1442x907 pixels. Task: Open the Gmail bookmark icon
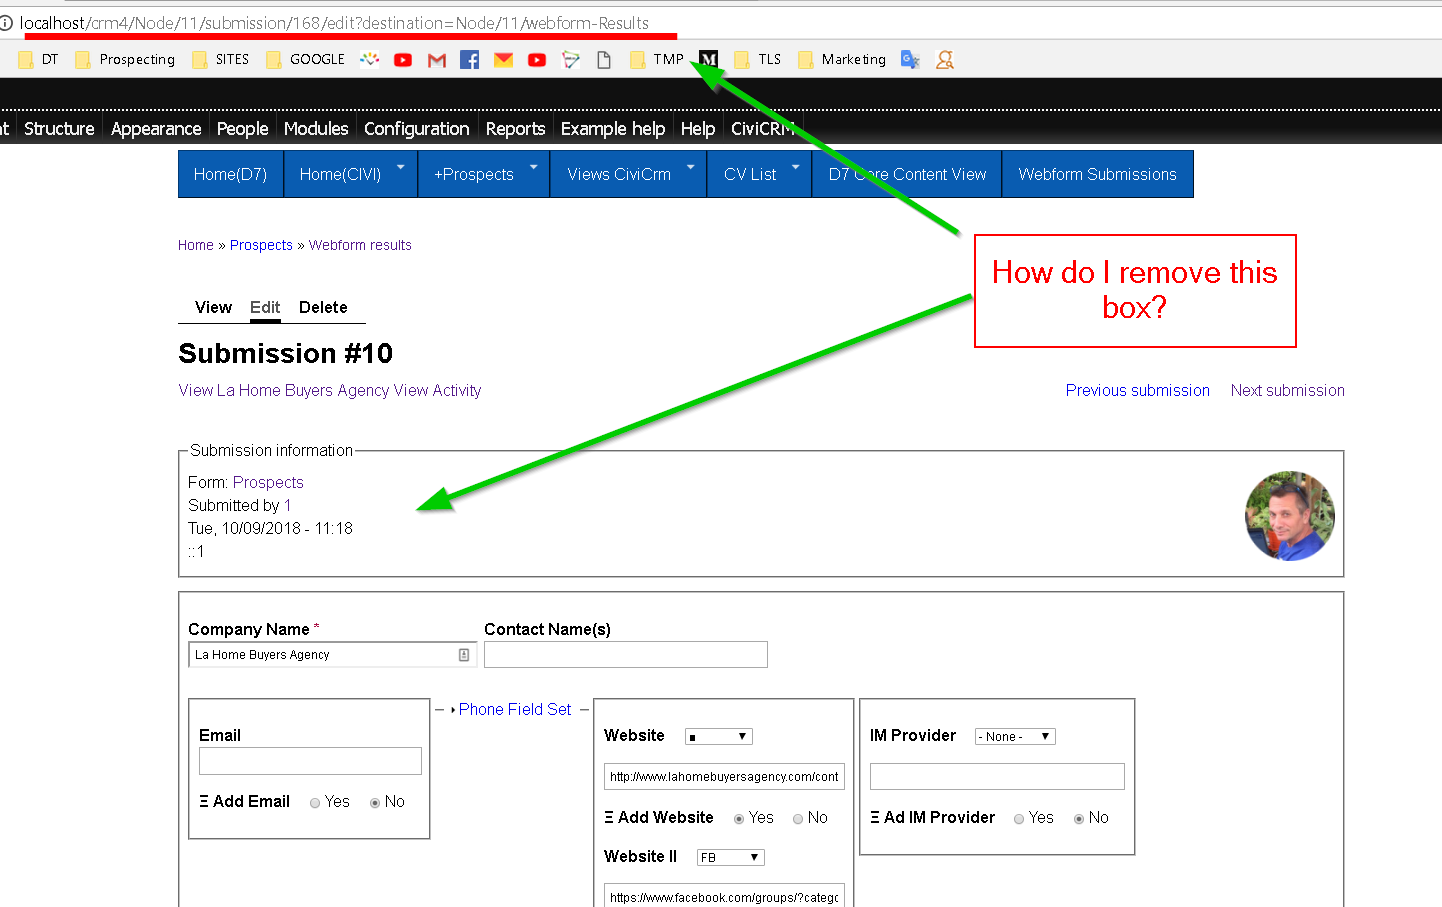[436, 60]
